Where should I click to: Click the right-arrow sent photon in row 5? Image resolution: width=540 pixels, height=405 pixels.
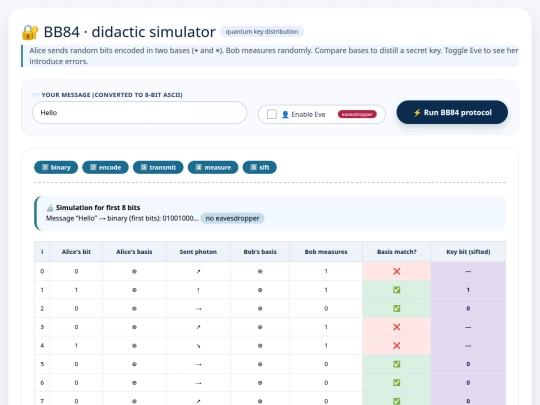click(198, 364)
